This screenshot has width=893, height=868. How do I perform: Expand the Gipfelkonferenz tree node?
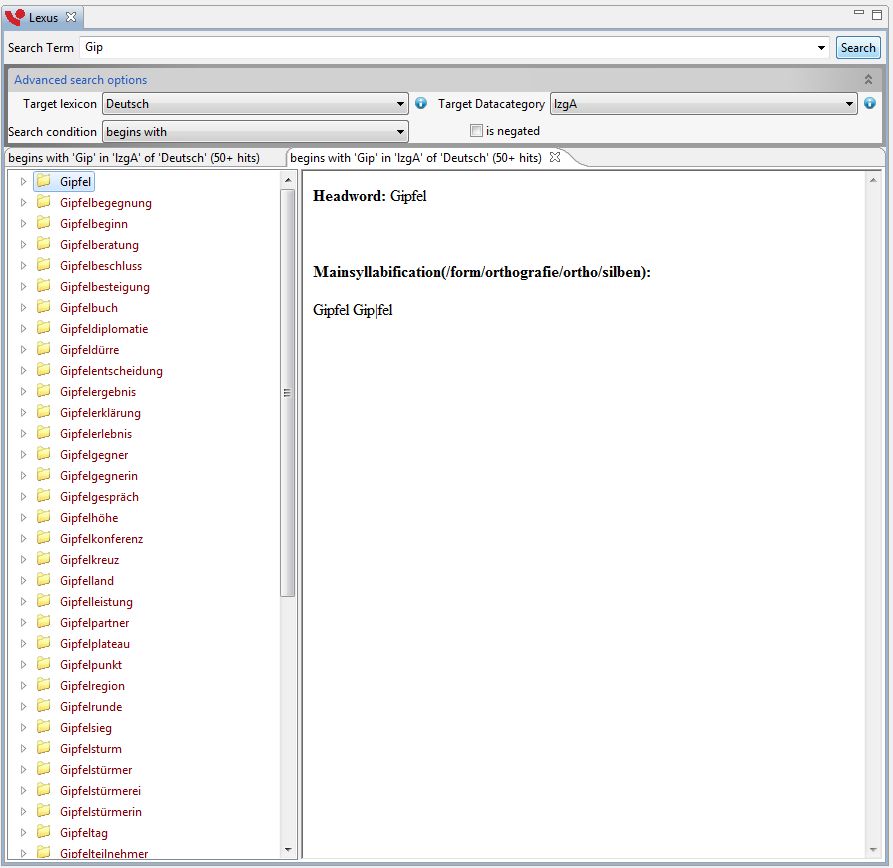point(24,539)
